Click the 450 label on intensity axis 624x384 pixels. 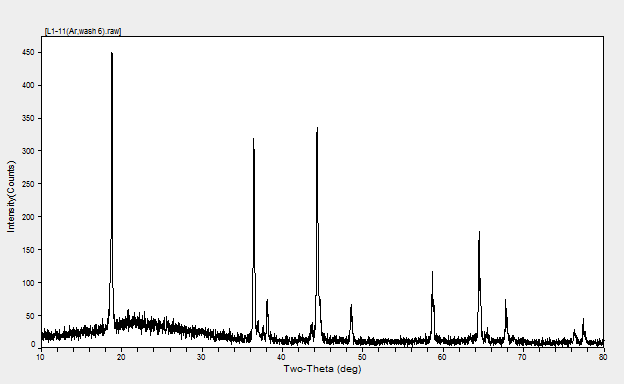point(28,53)
